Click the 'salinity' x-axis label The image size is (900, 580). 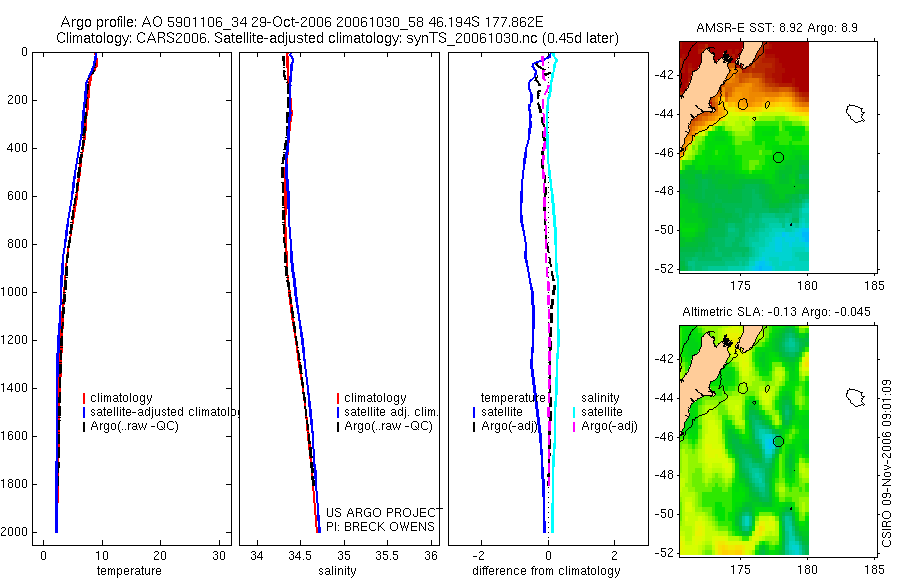337,571
